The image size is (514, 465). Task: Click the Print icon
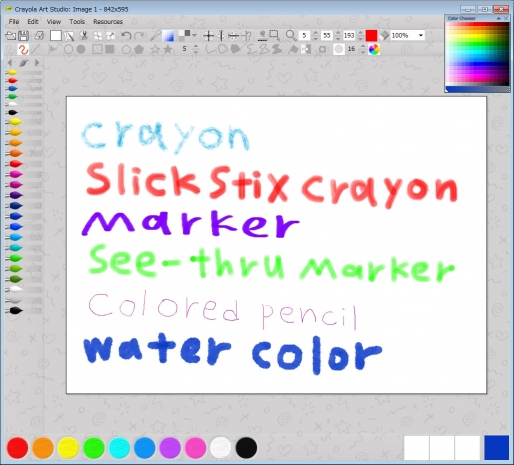click(39, 36)
